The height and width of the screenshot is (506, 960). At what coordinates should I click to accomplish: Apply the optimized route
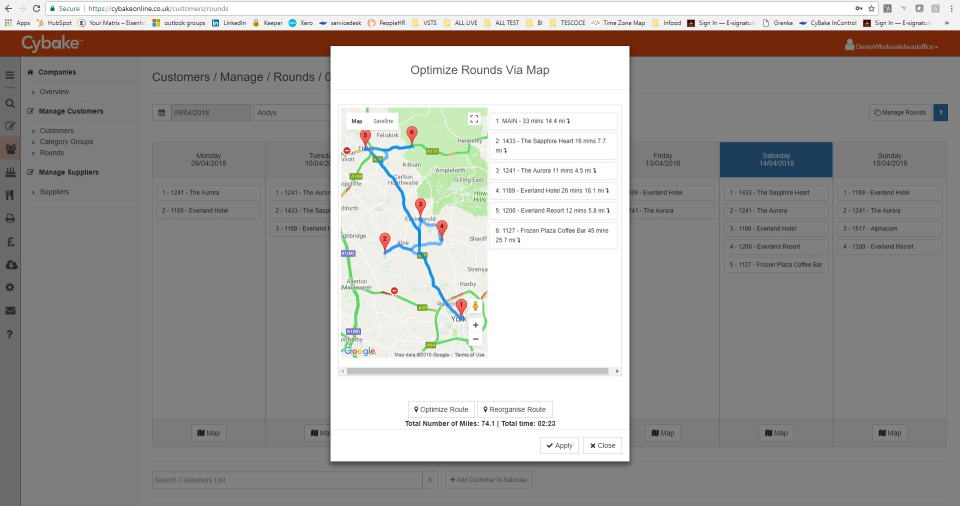point(560,445)
